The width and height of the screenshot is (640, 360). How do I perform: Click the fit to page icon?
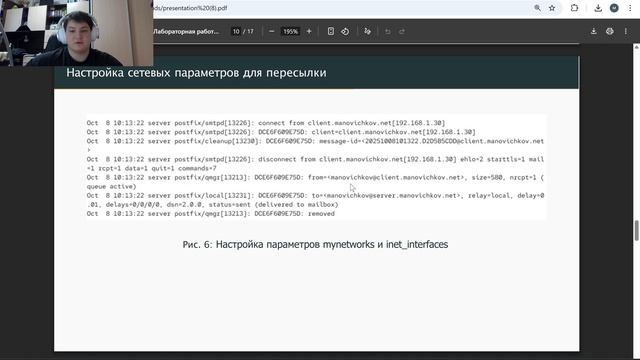(331, 31)
